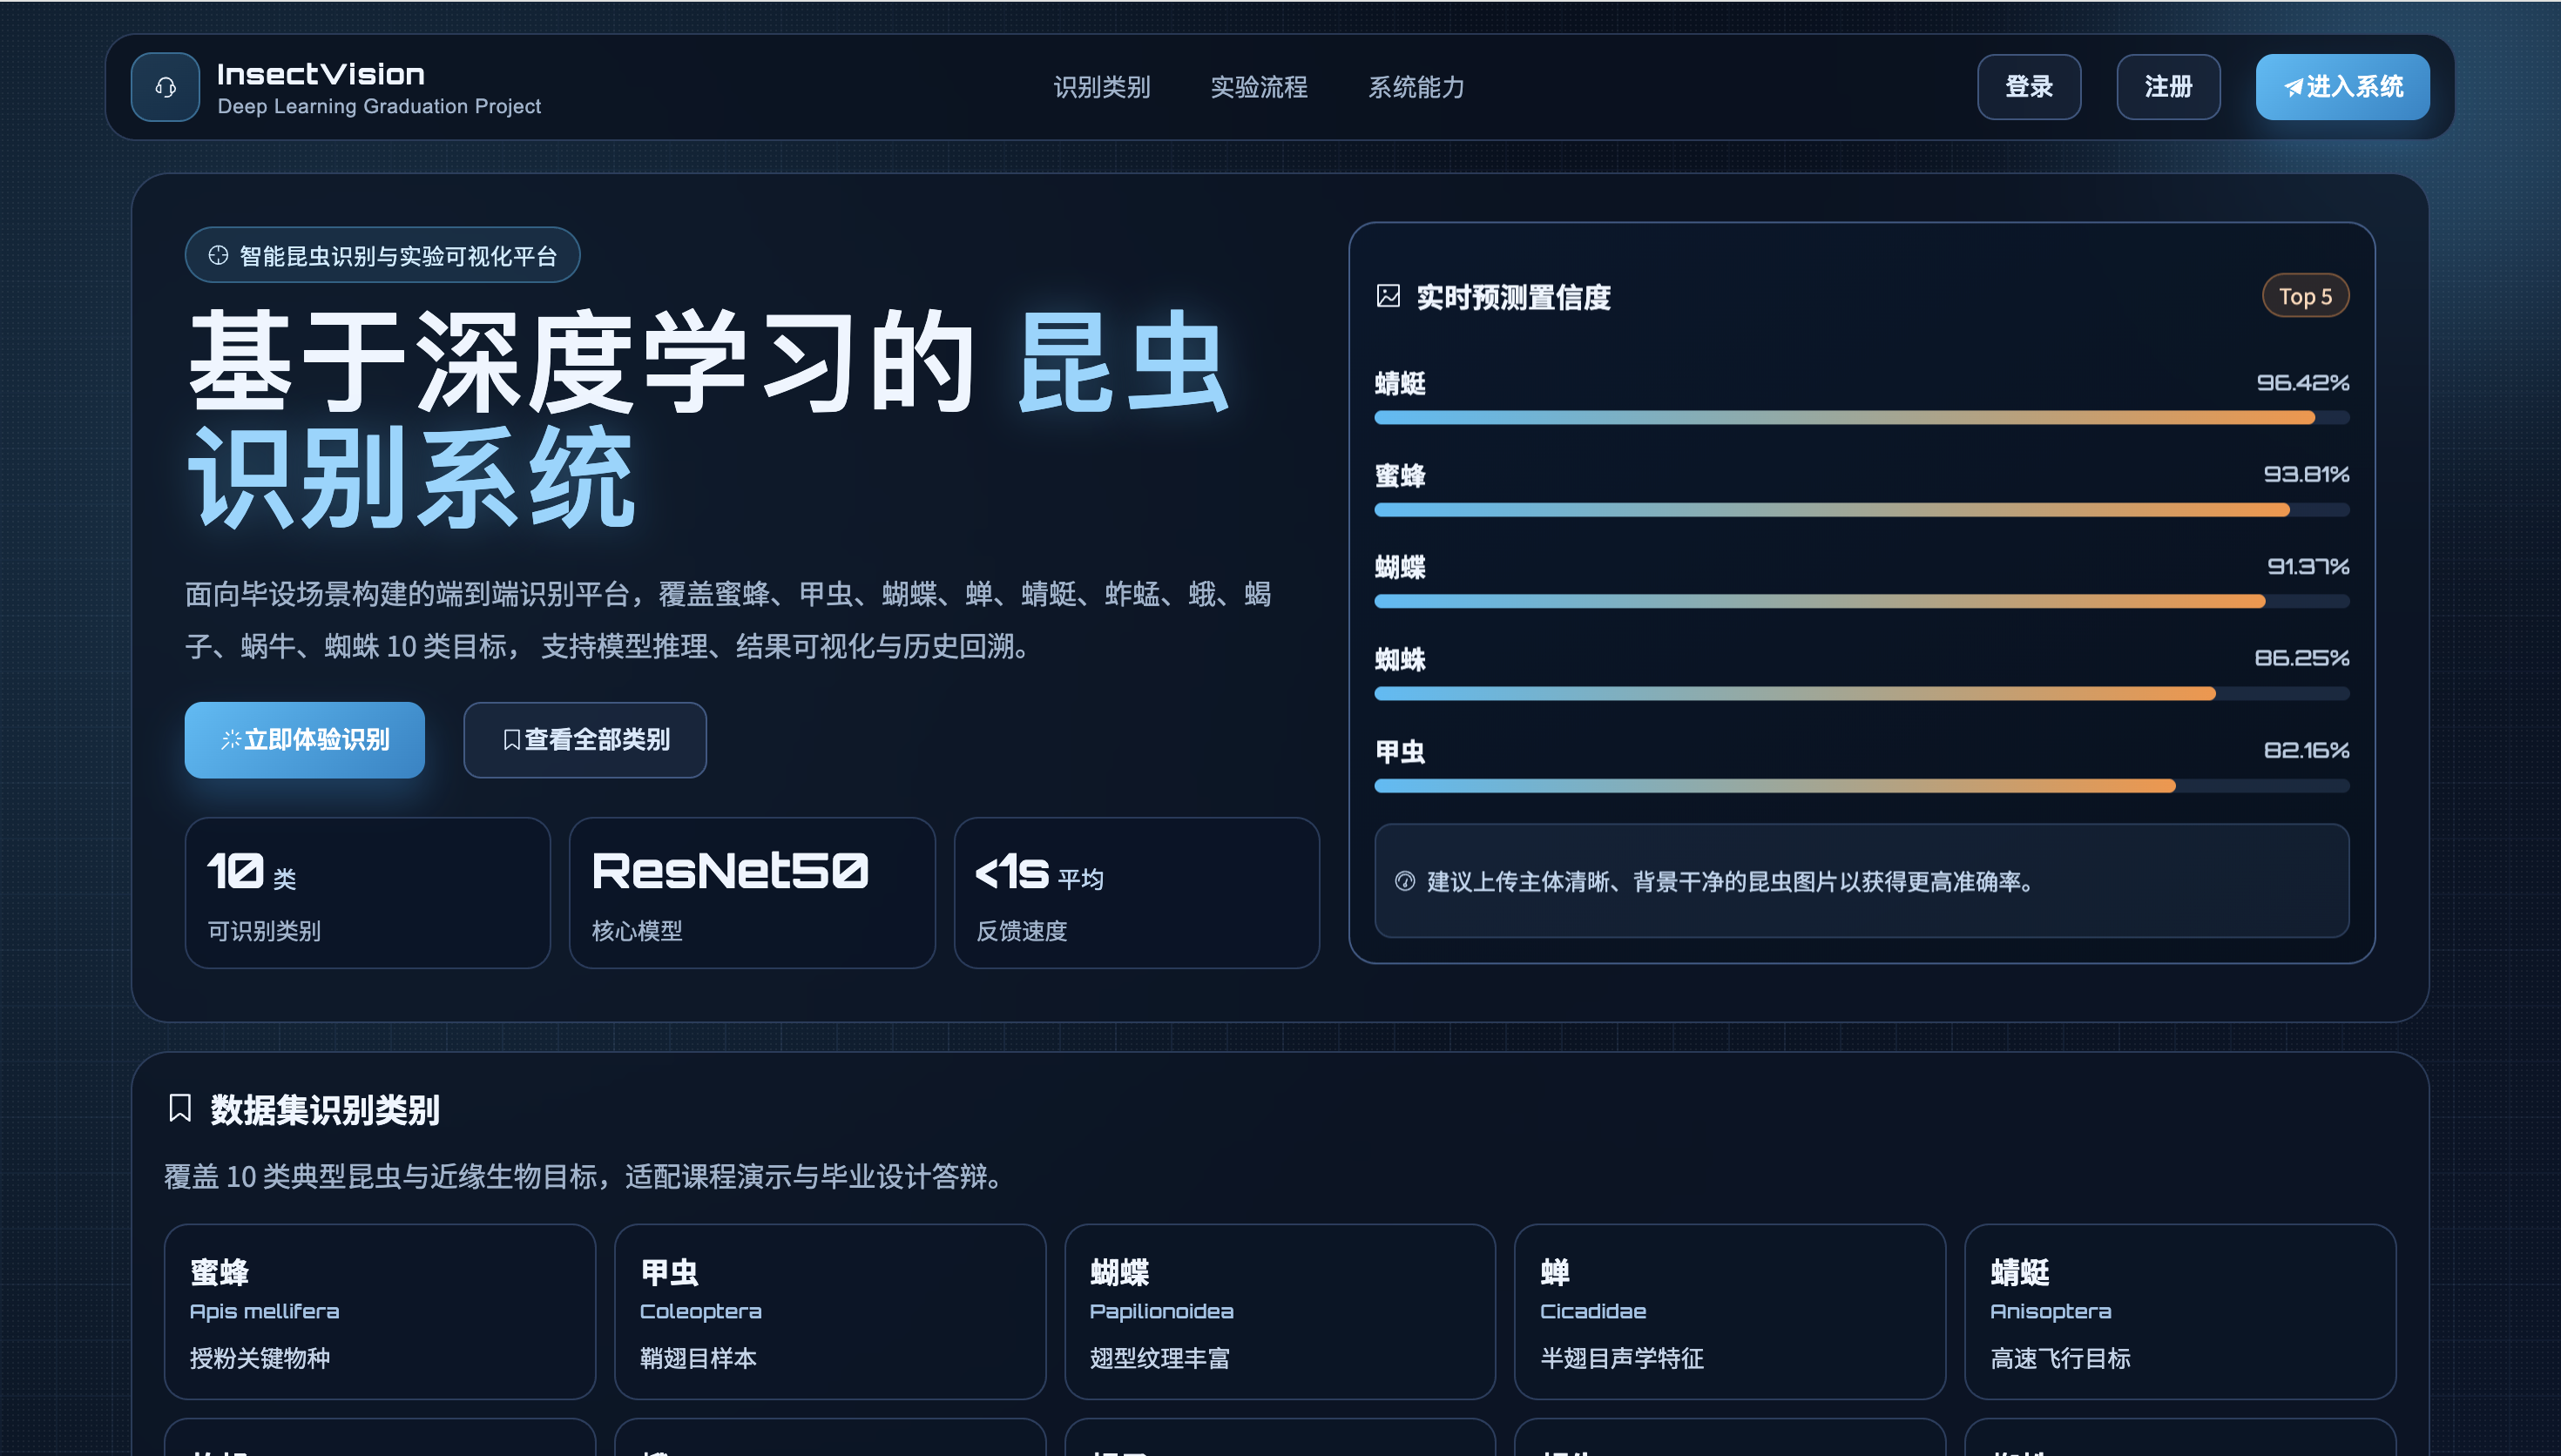The width and height of the screenshot is (2561, 1456).
Task: Click the 登录 button
Action: pyautogui.click(x=2028, y=87)
